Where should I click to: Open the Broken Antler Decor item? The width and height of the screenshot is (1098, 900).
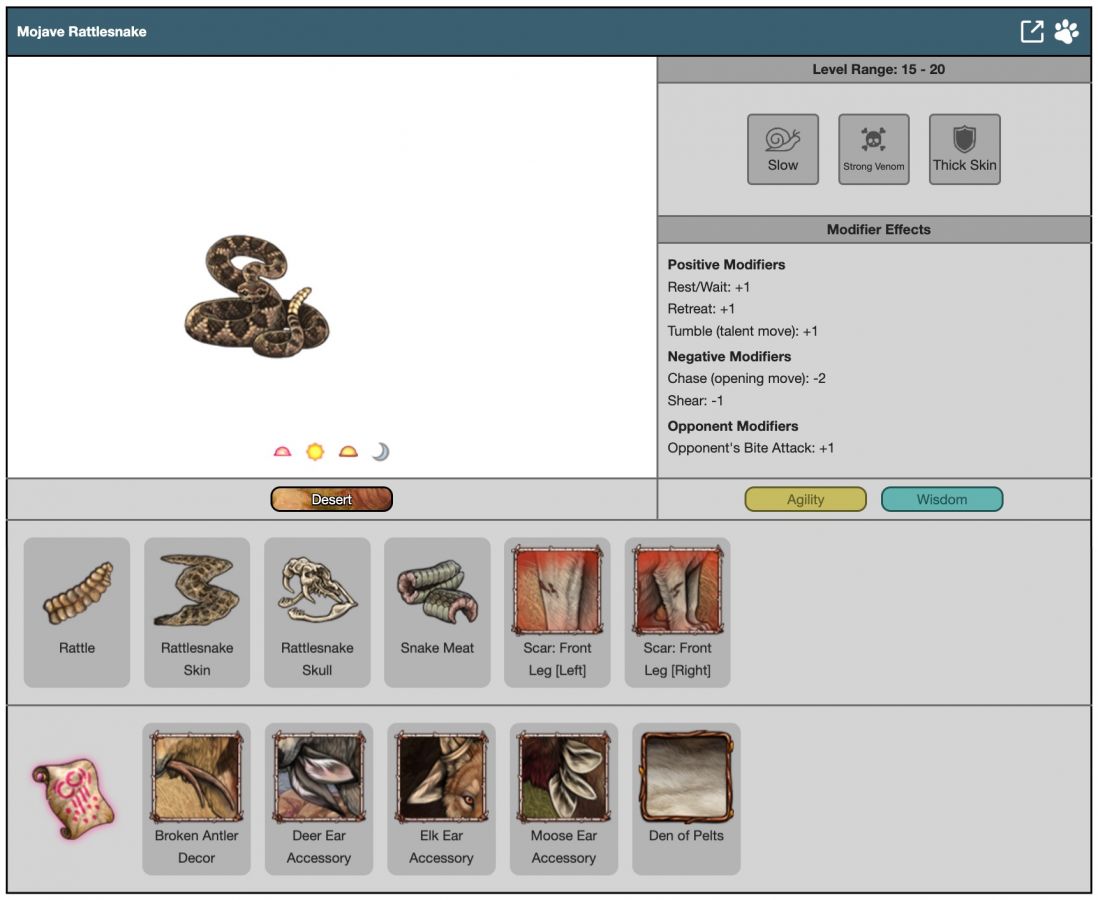coord(196,798)
